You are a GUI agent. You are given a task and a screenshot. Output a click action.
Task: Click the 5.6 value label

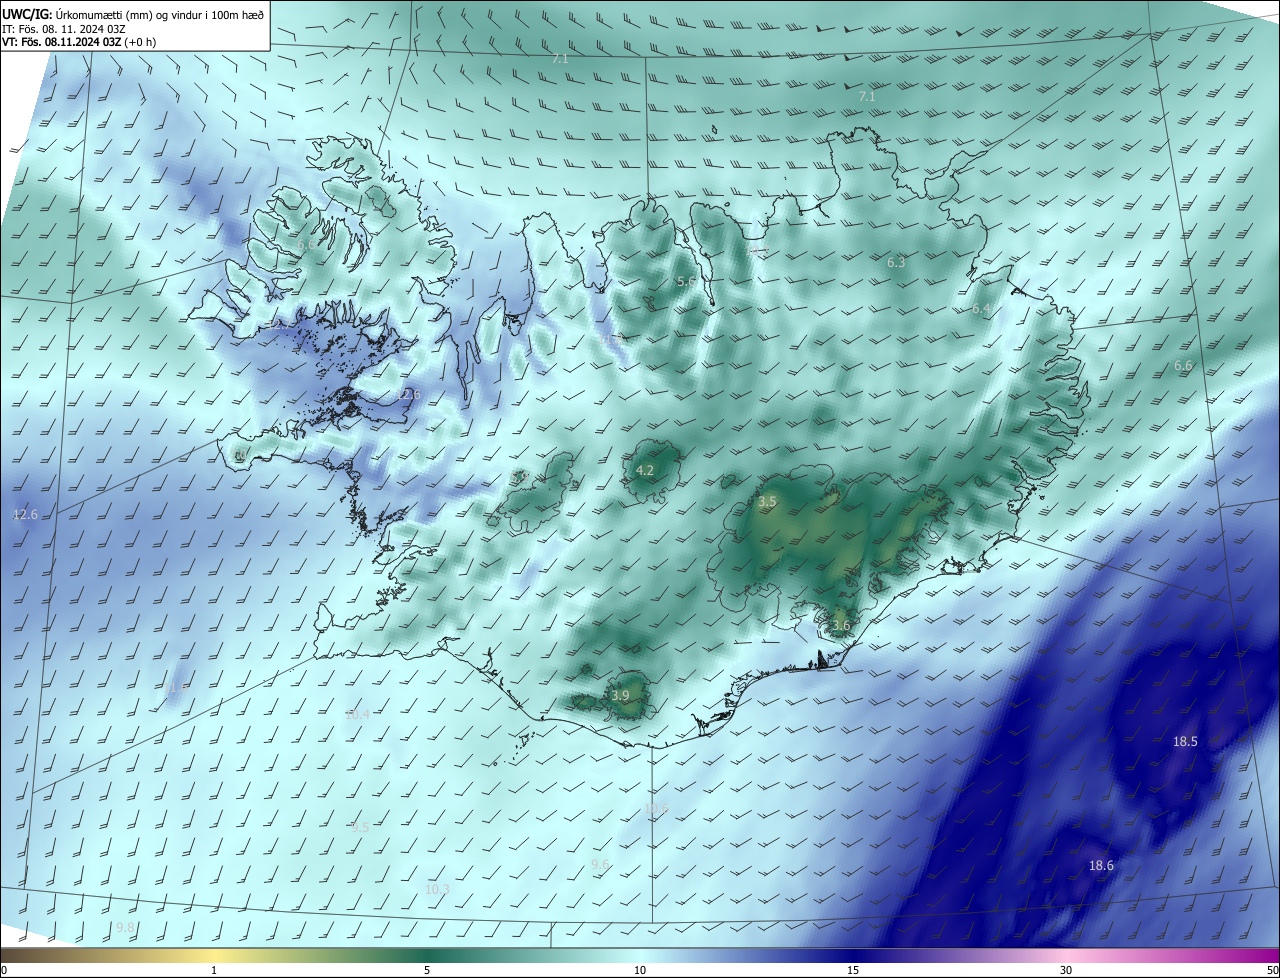coord(686,282)
